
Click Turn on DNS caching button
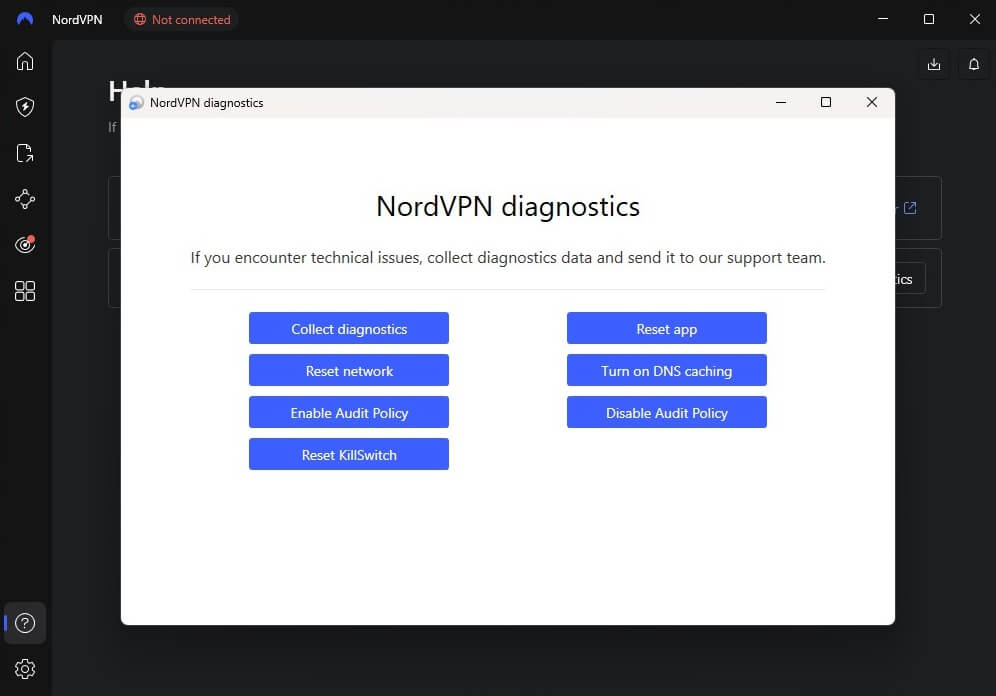tap(667, 370)
